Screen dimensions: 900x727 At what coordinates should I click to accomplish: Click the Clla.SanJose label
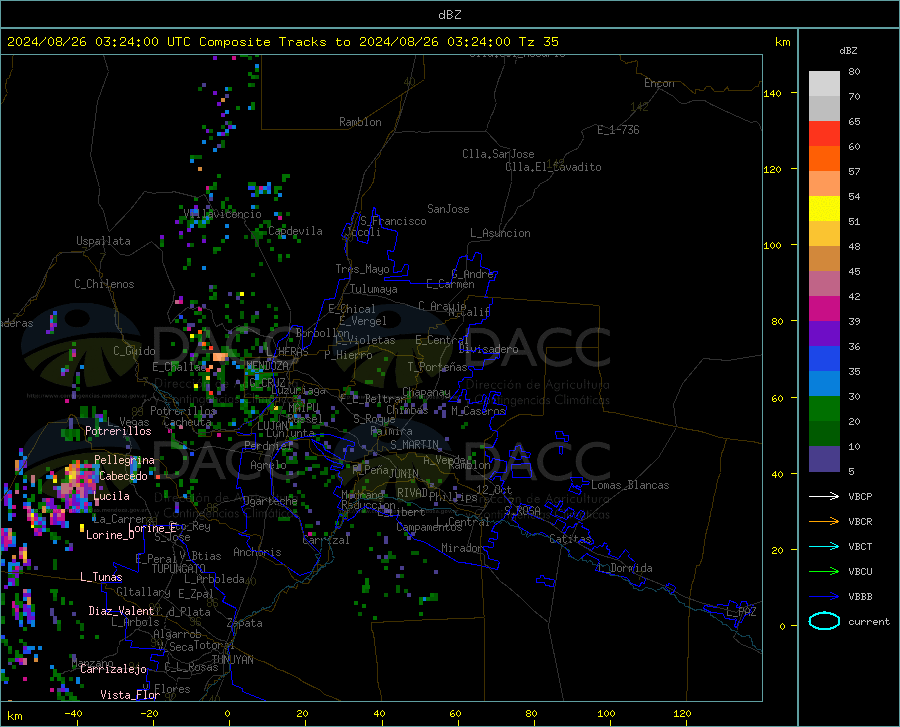pos(498,154)
